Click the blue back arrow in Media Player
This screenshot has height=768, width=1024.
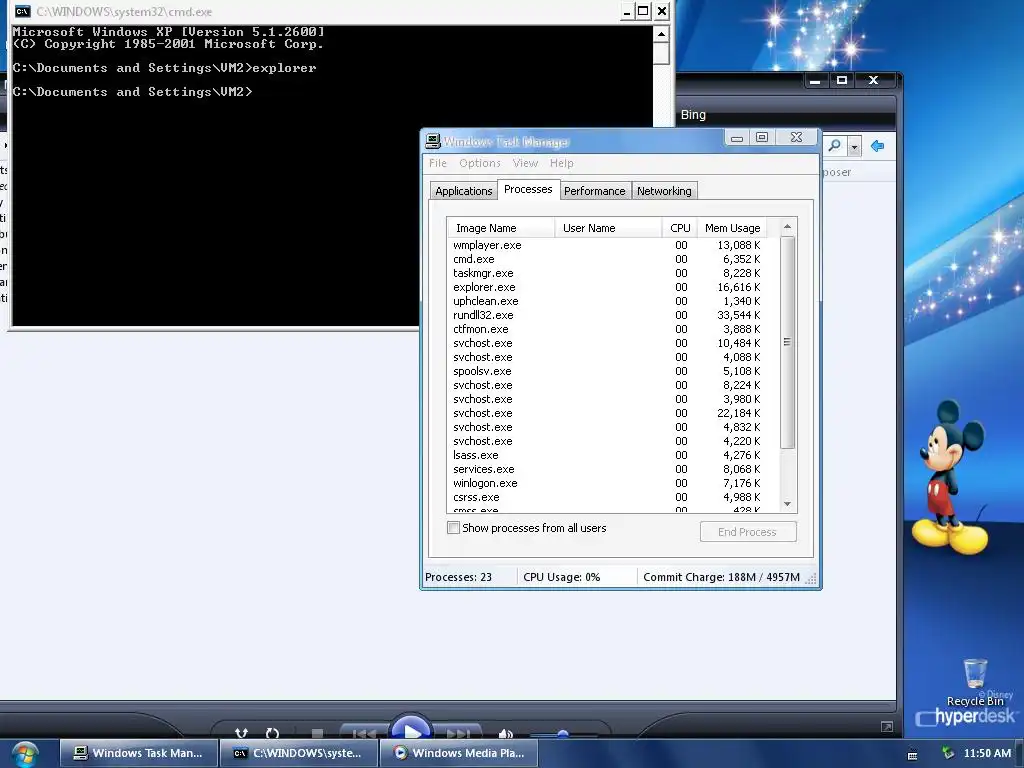(877, 146)
